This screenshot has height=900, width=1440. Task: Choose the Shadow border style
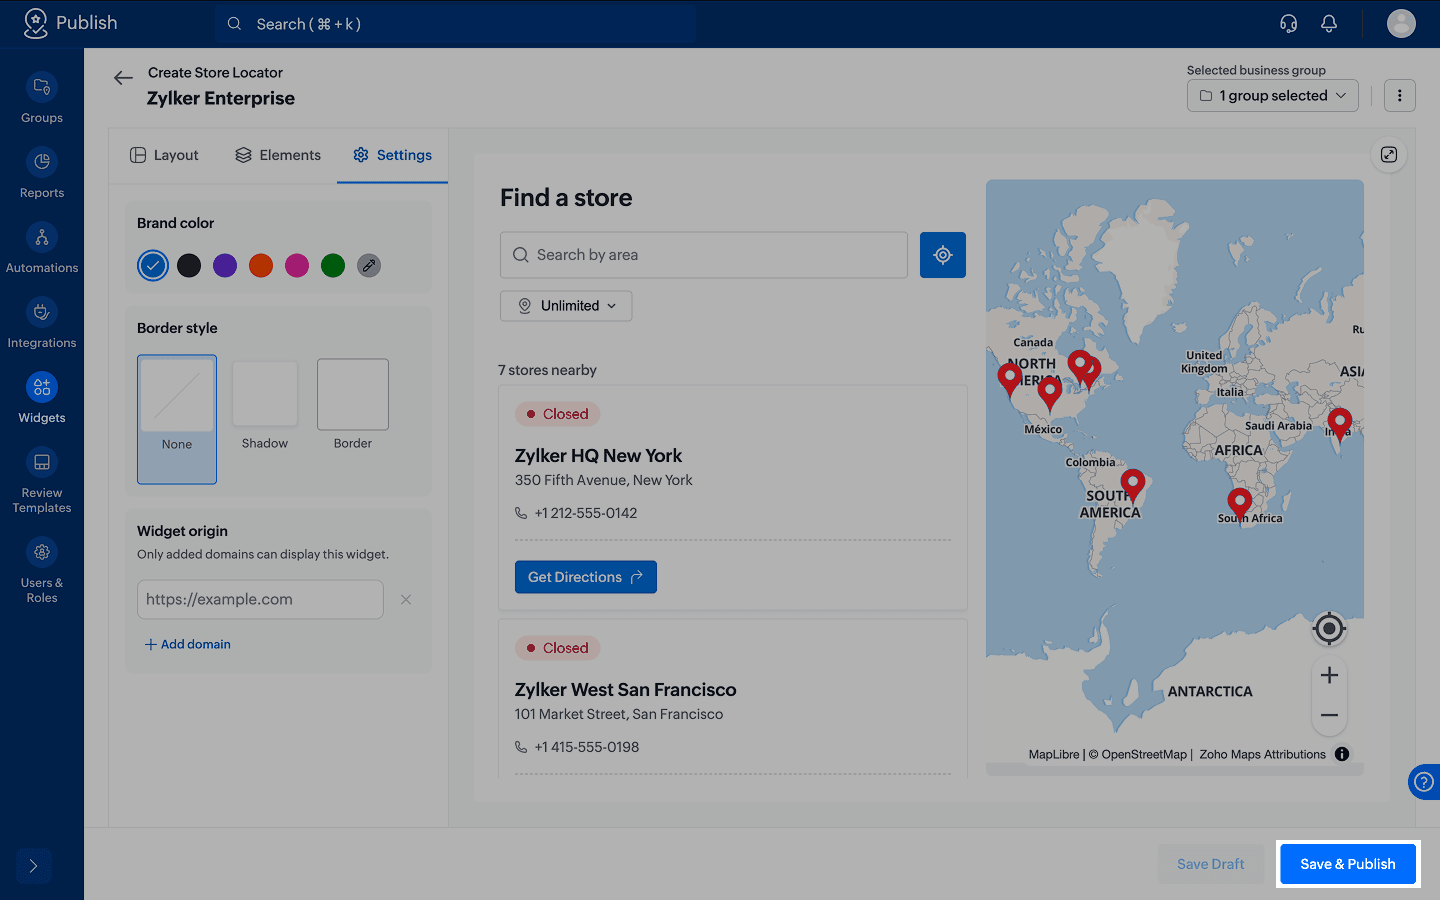pyautogui.click(x=265, y=406)
